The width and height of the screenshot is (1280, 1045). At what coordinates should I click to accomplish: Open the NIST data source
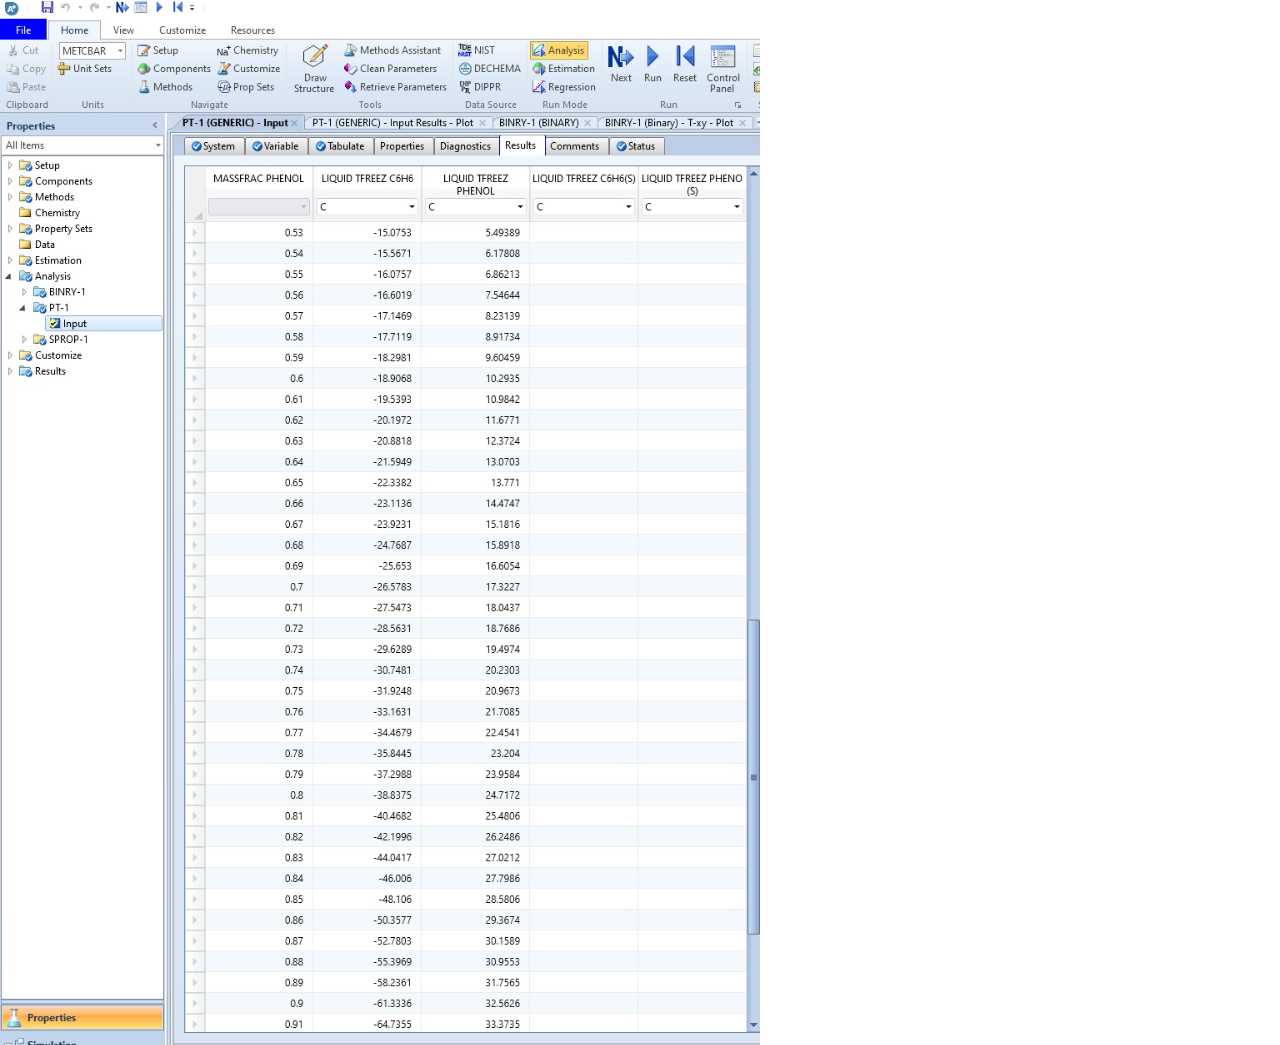pos(476,50)
